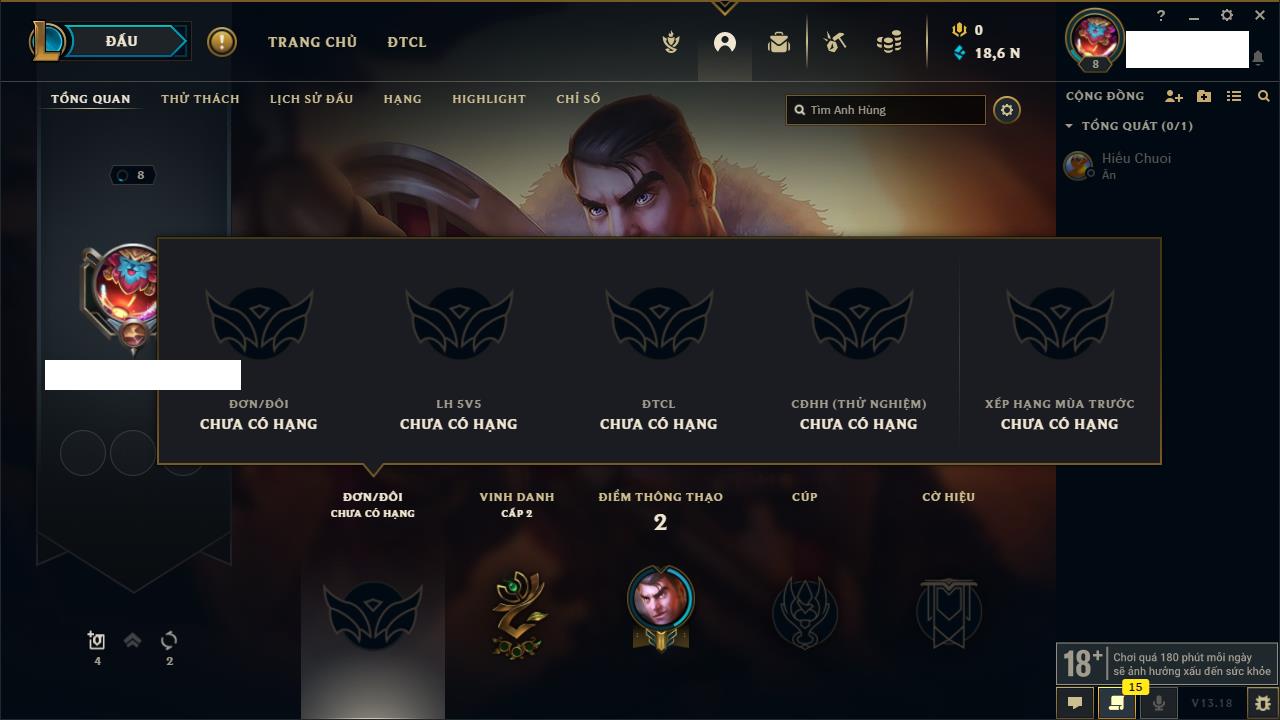Open the missions panel with badge 15
1280x720 pixels.
1116,703
